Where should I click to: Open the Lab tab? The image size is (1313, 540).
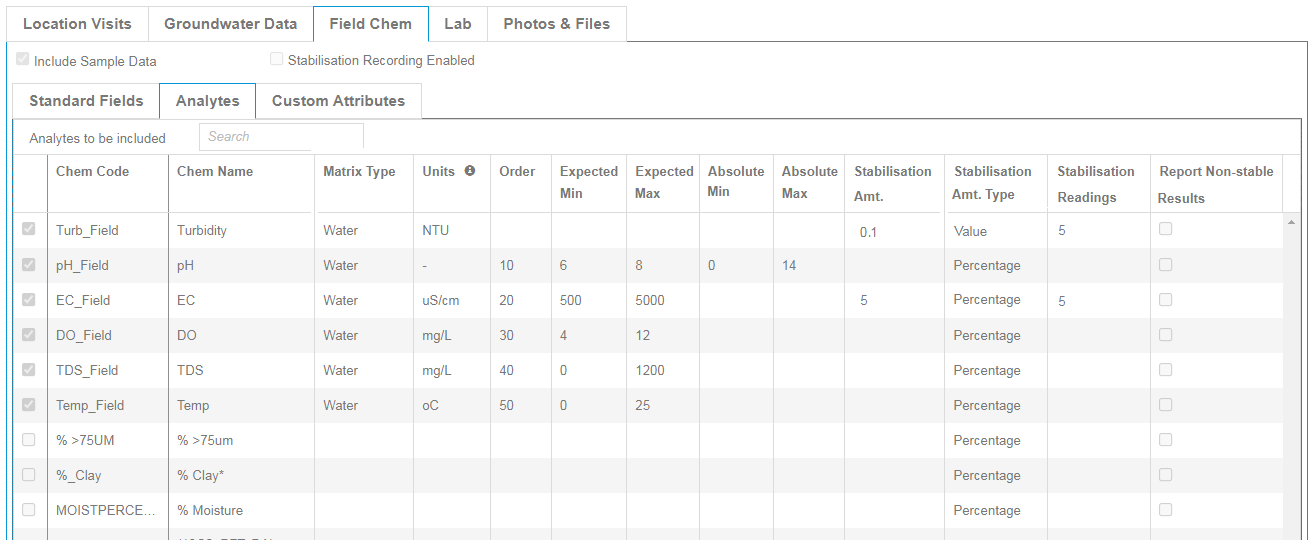[x=457, y=24]
